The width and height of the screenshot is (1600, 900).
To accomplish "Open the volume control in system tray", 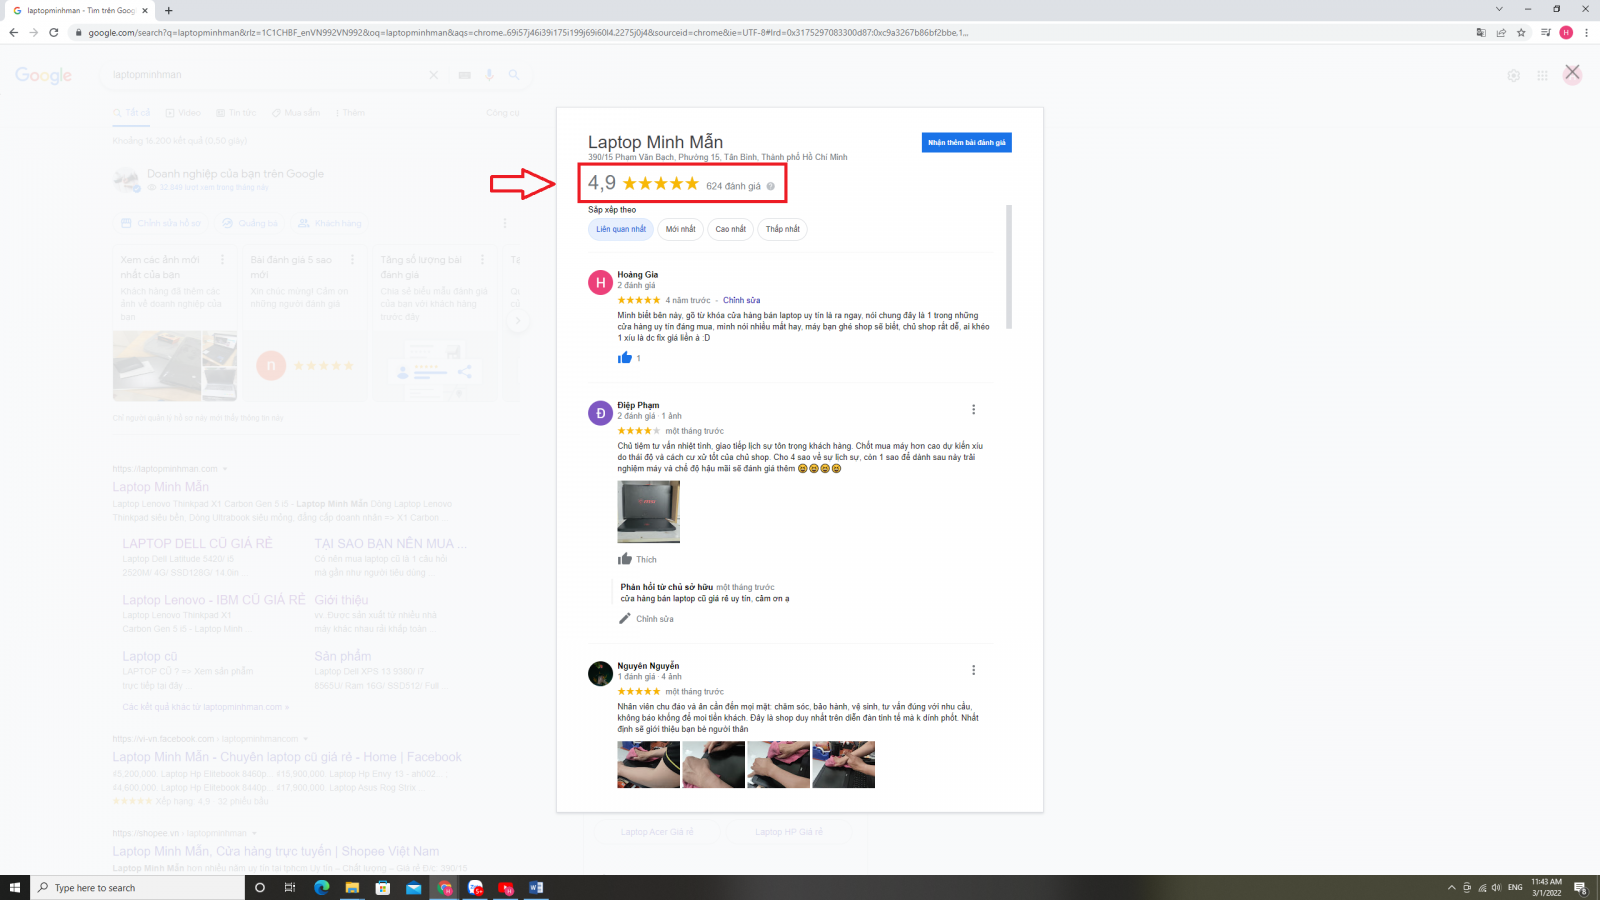I will 1496,887.
